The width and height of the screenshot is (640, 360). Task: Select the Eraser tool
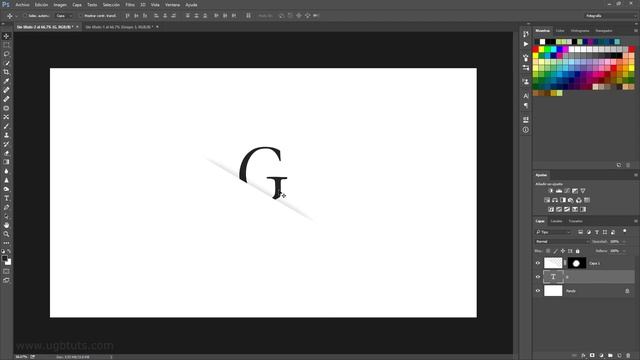(6, 153)
